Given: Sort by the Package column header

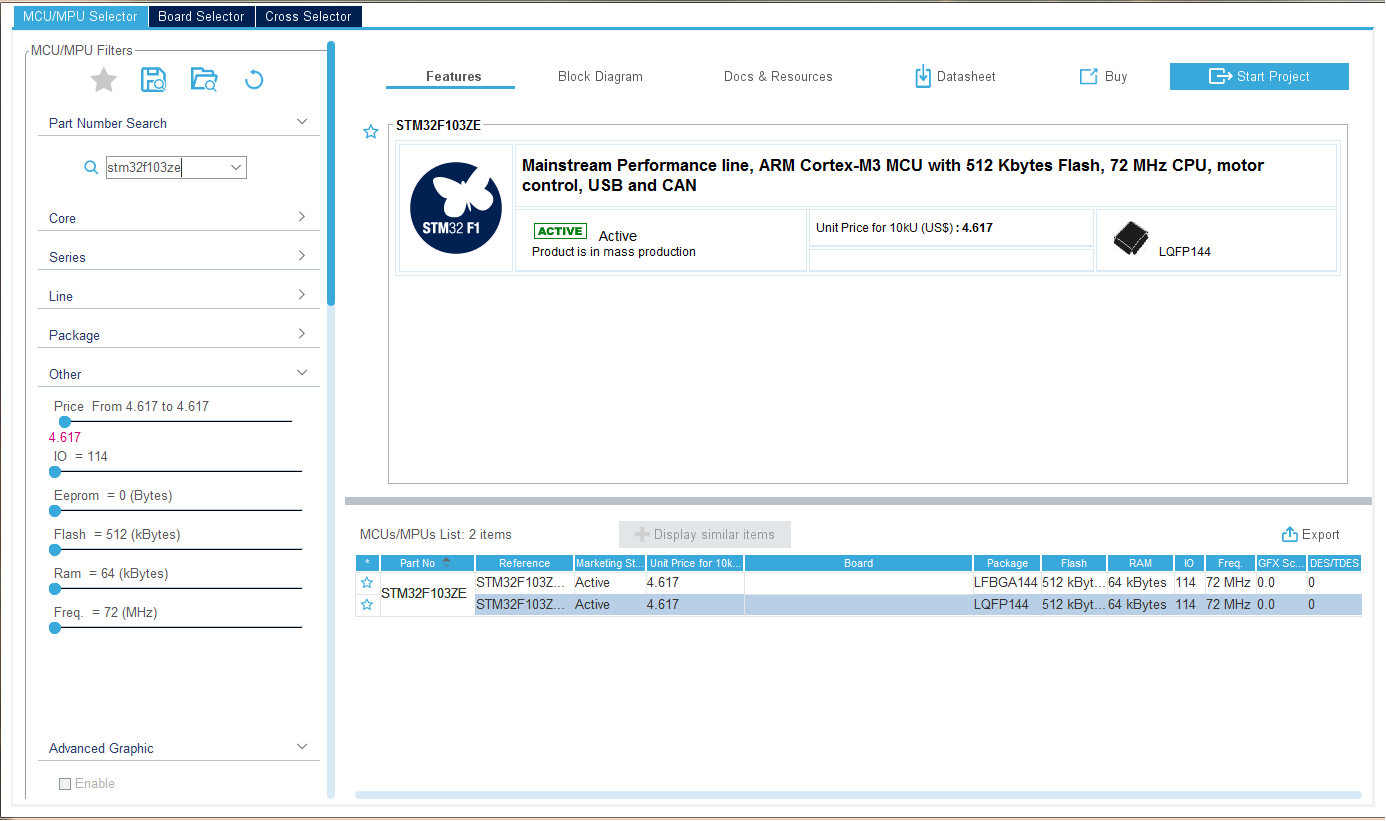Looking at the screenshot, I should click(1007, 563).
